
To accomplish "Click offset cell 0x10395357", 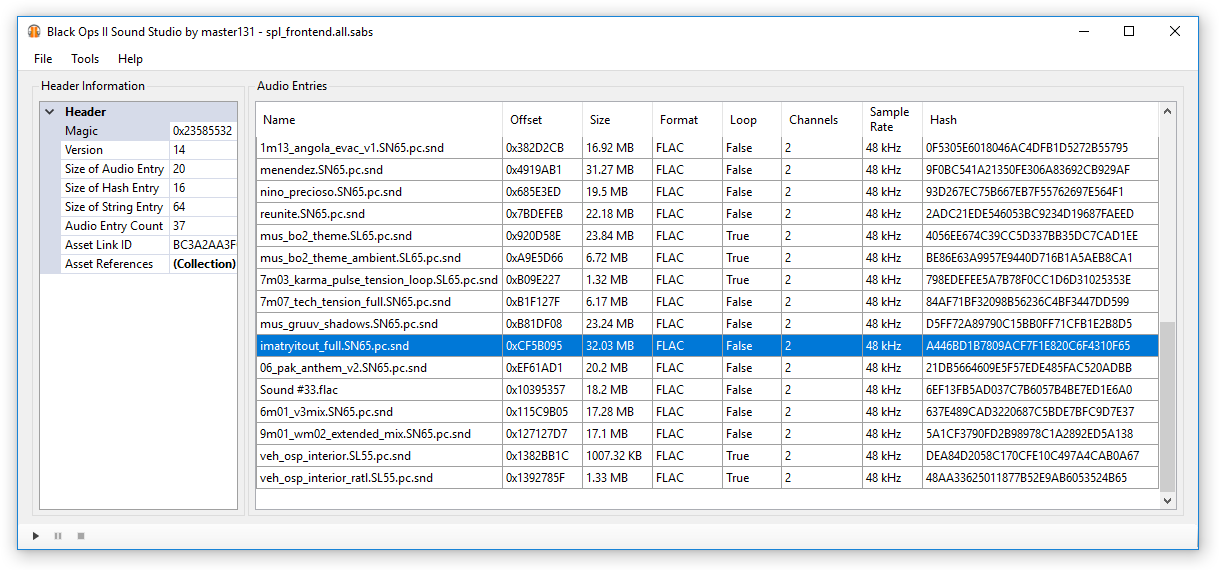I will tap(543, 390).
